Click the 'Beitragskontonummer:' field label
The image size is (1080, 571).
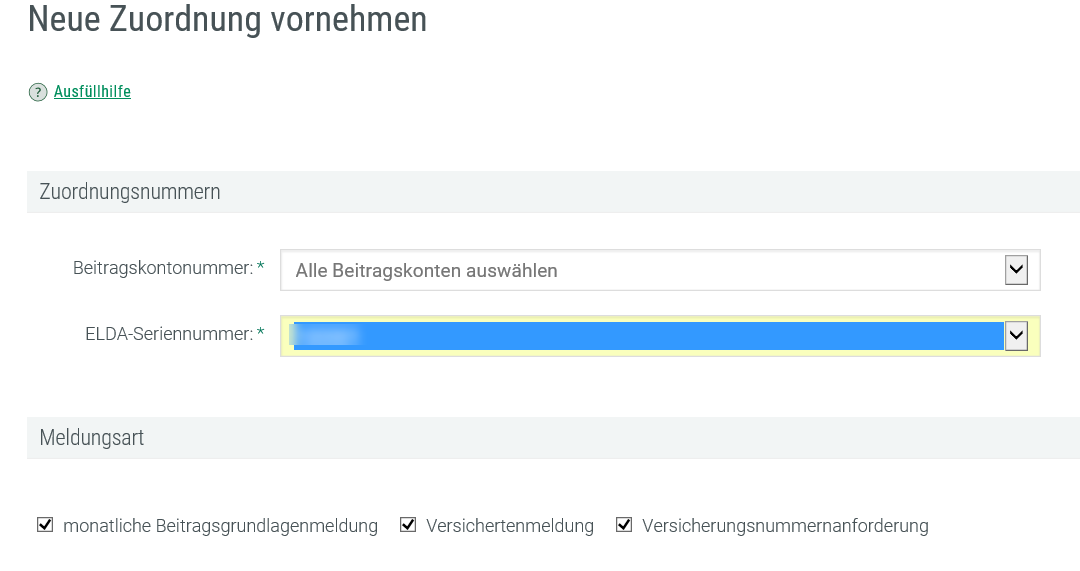tap(162, 268)
